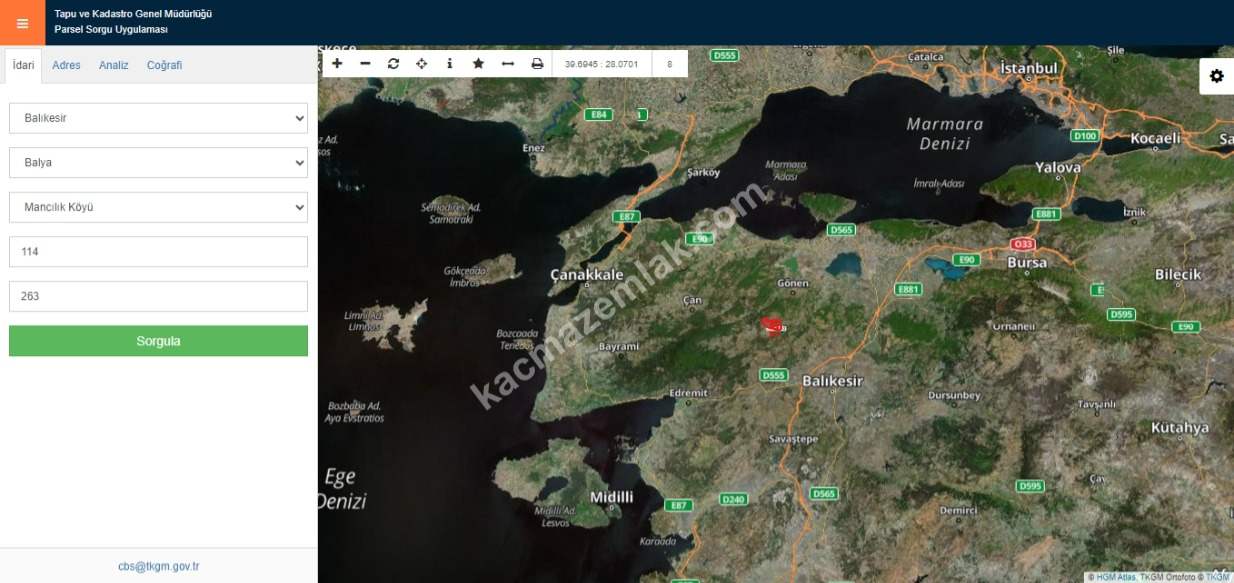Image resolution: width=1234 pixels, height=583 pixels.
Task: Click the red parcel marker on map
Action: (771, 325)
